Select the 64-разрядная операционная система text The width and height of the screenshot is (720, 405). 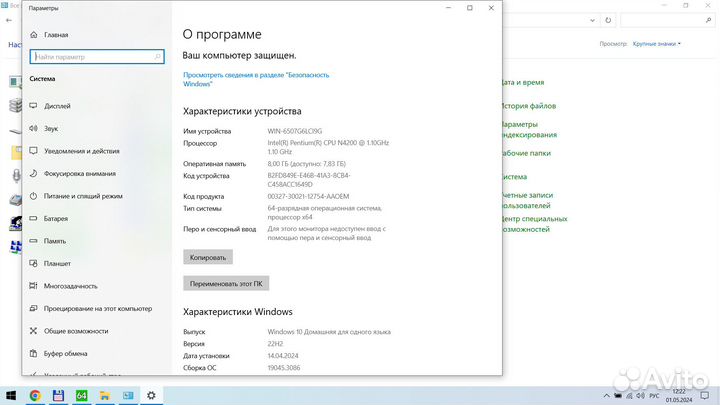[324, 213]
